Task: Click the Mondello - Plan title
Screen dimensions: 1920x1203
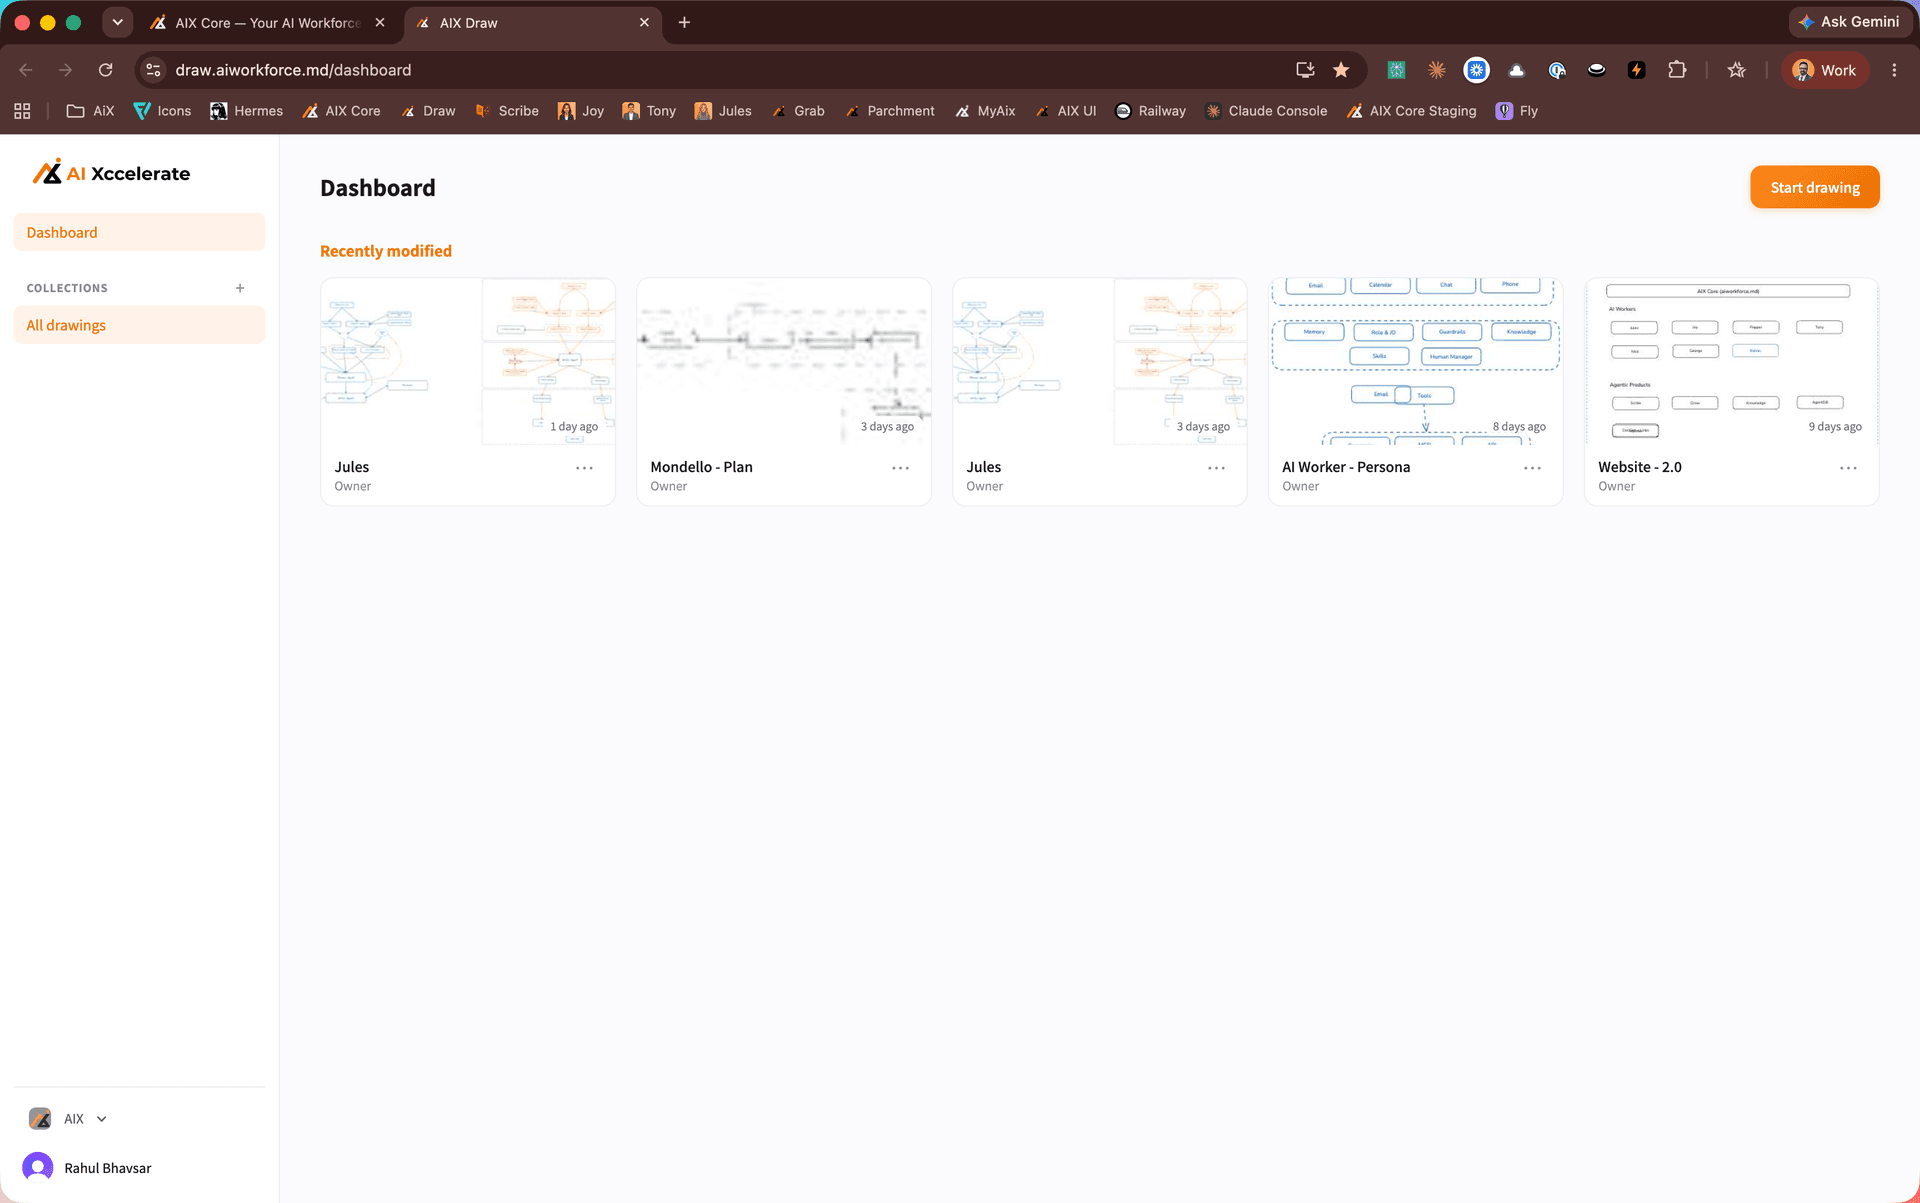Action: pyautogui.click(x=701, y=467)
